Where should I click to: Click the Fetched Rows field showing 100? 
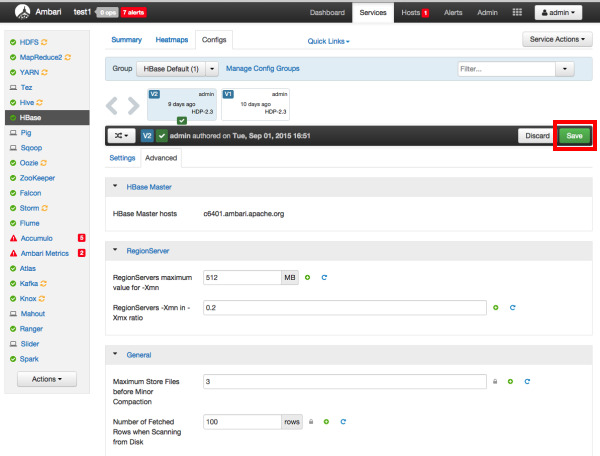point(242,422)
